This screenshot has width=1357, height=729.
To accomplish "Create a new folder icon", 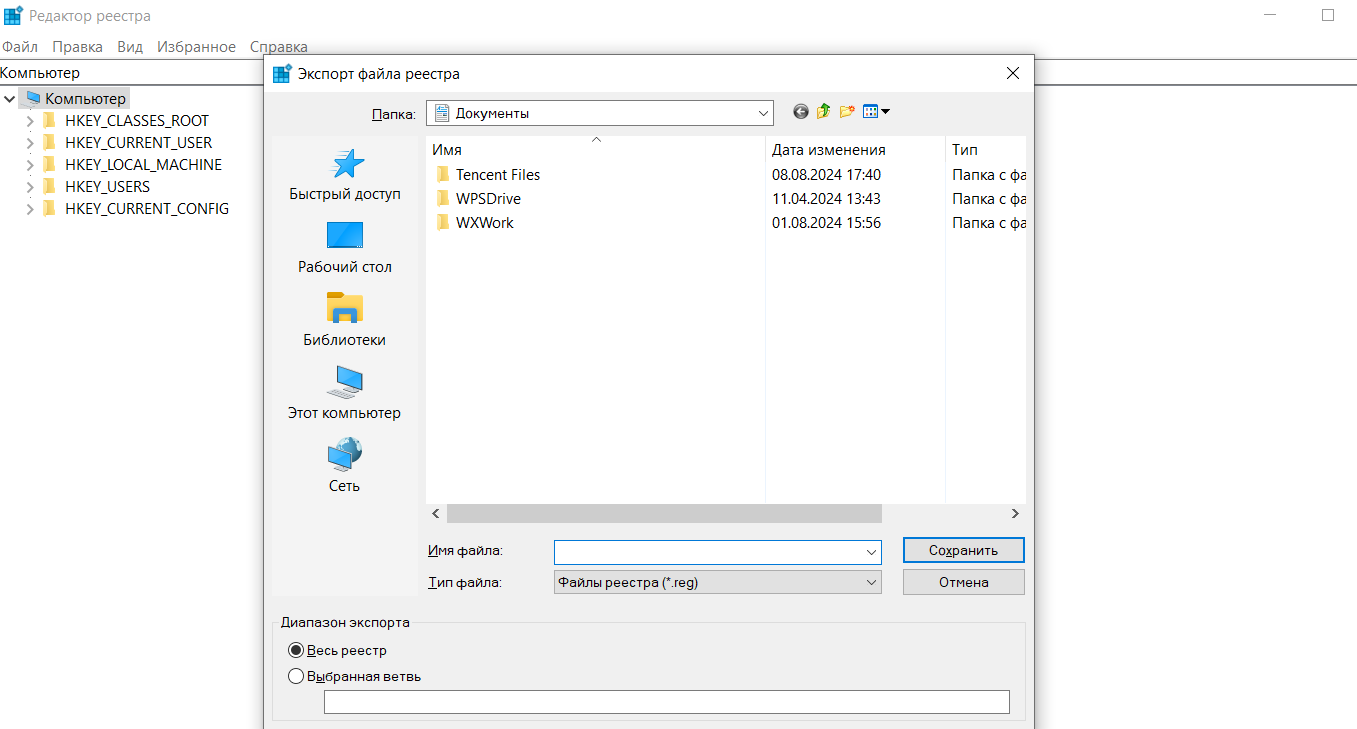I will click(x=847, y=112).
